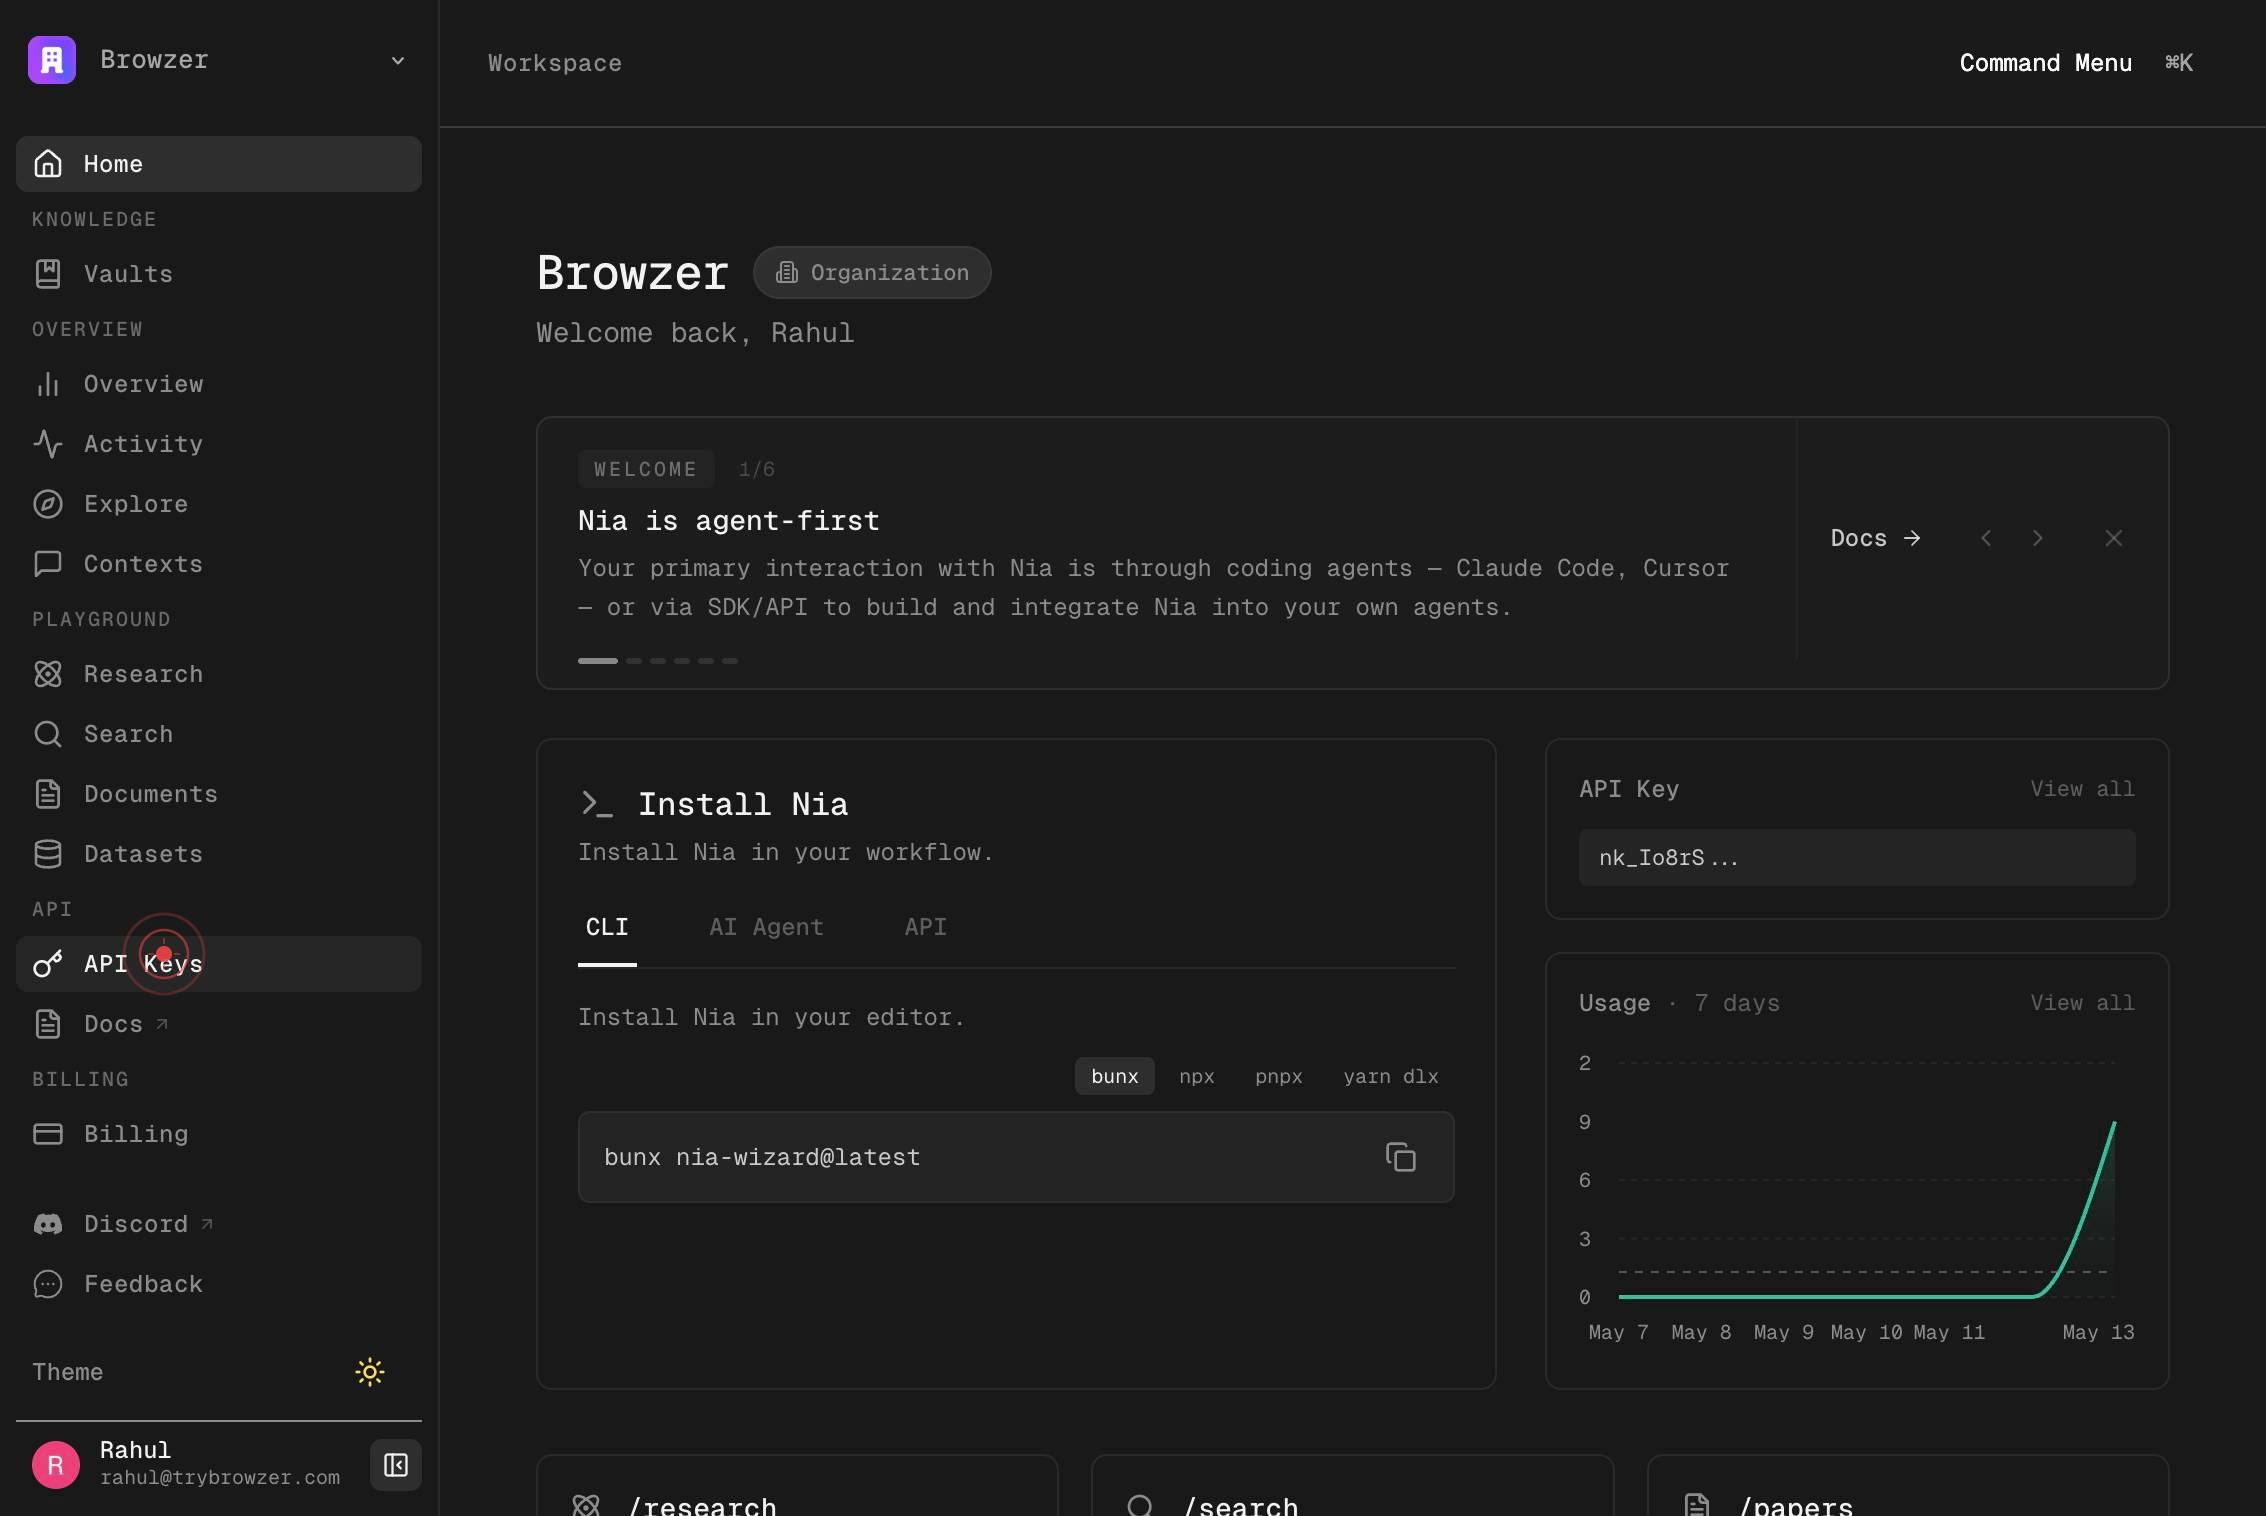View all usage details
The height and width of the screenshot is (1516, 2266).
(2082, 1003)
